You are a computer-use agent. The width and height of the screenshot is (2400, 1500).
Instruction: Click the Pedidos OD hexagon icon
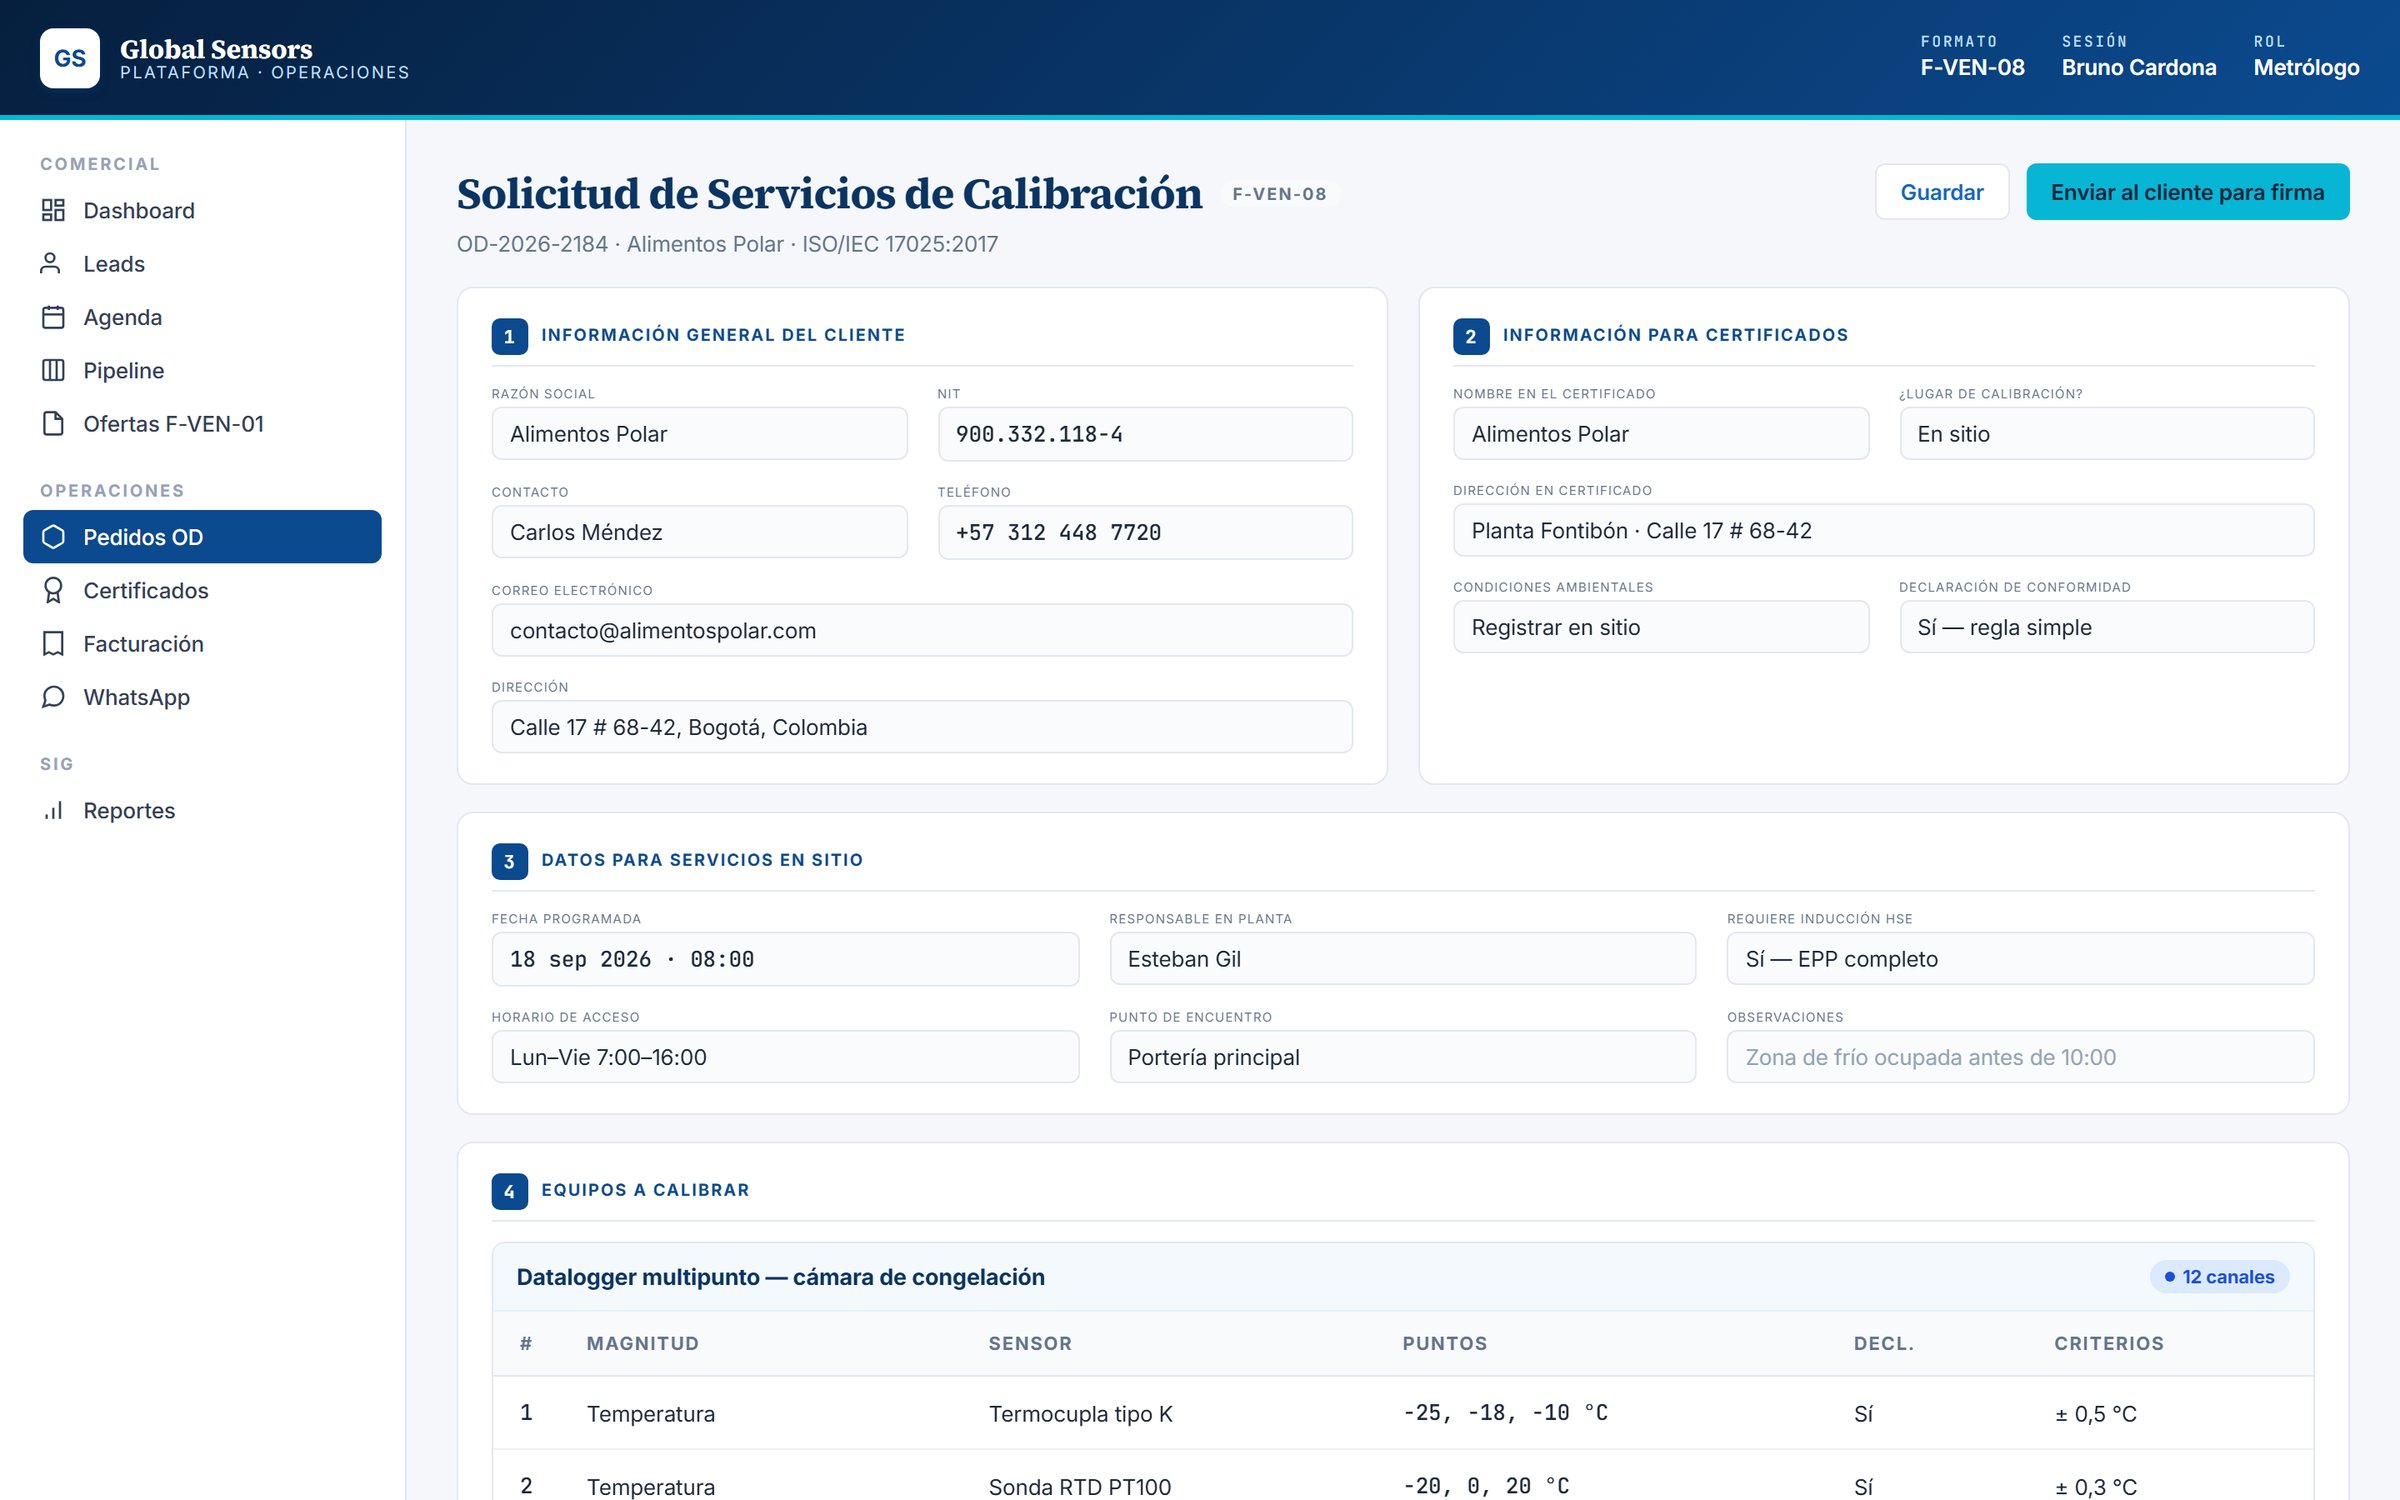pos(53,537)
